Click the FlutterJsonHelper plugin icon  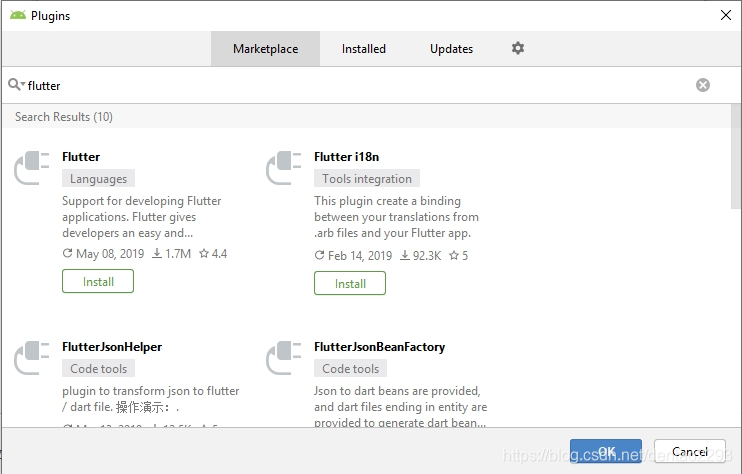pyautogui.click(x=32, y=358)
